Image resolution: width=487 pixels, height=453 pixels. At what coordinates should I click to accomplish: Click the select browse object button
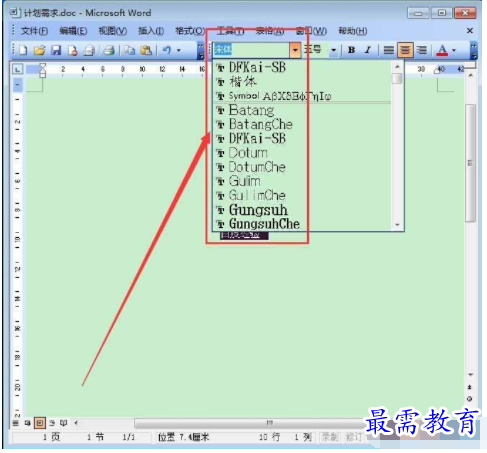coord(470,399)
